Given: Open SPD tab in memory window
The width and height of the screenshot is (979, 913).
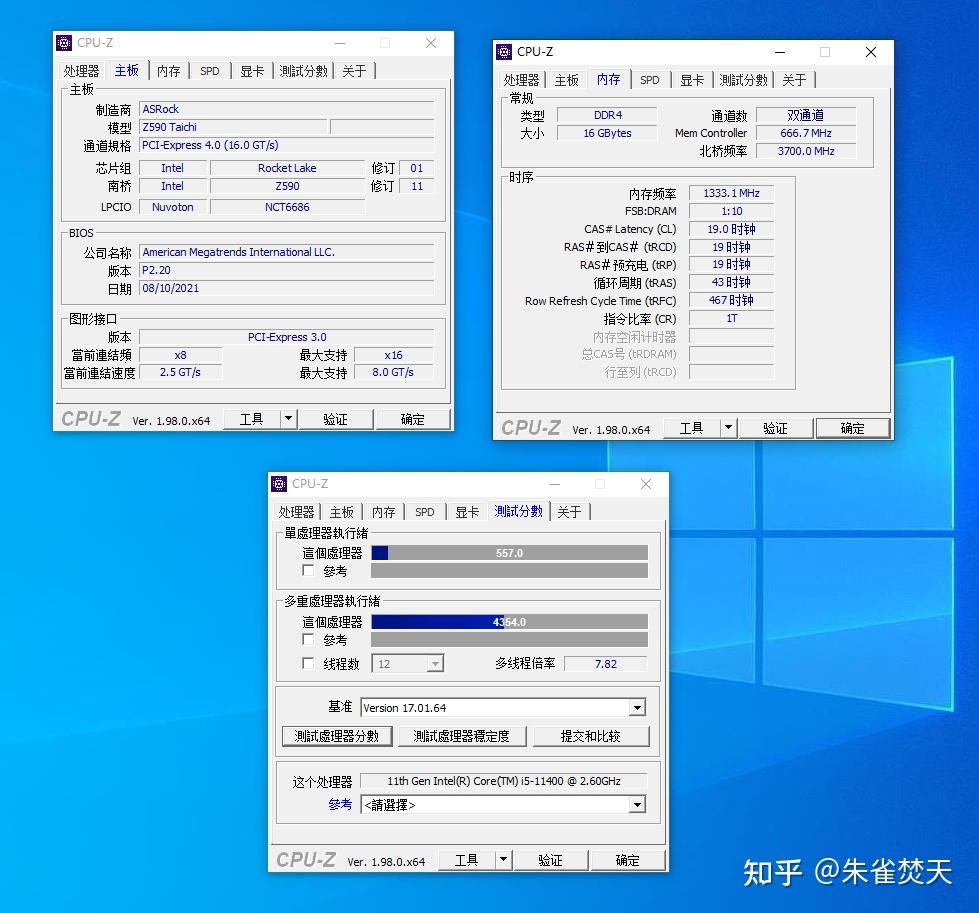Looking at the screenshot, I should click(x=649, y=80).
